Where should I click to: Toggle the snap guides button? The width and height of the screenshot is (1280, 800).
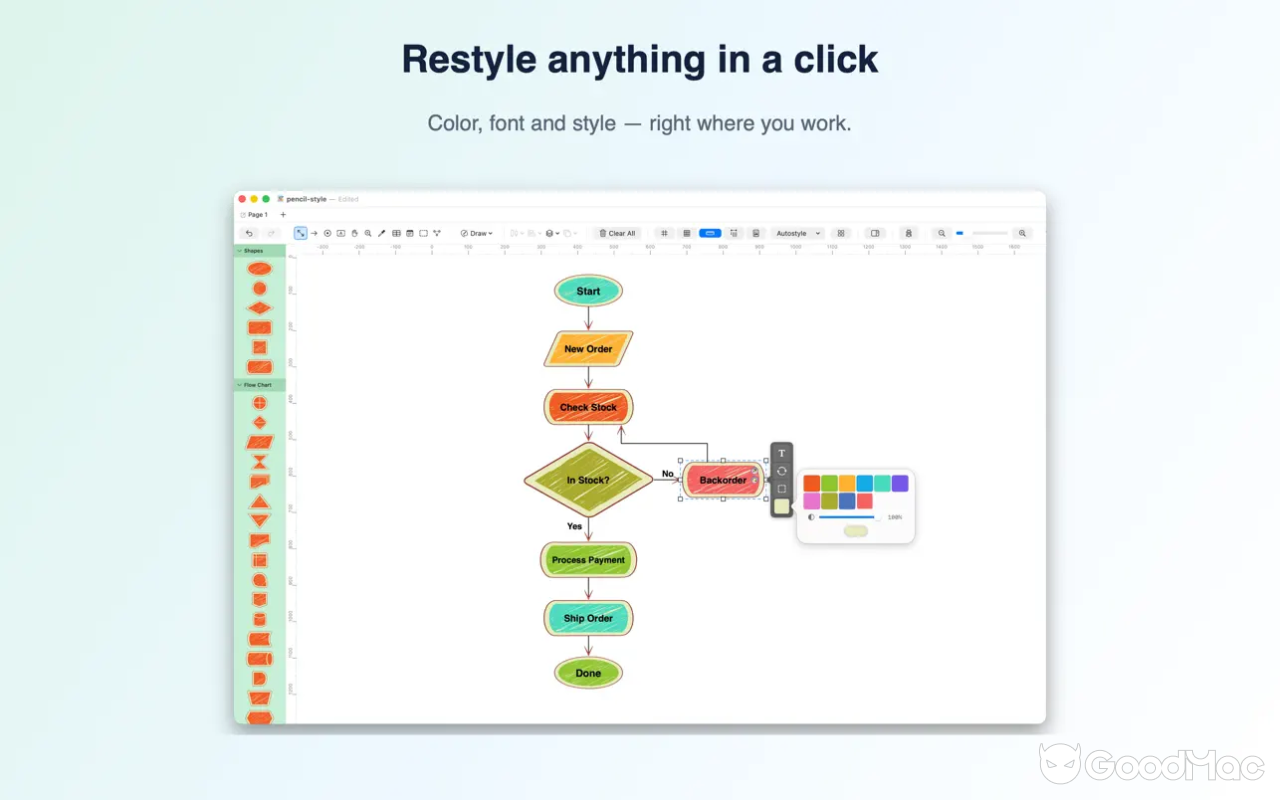point(734,233)
